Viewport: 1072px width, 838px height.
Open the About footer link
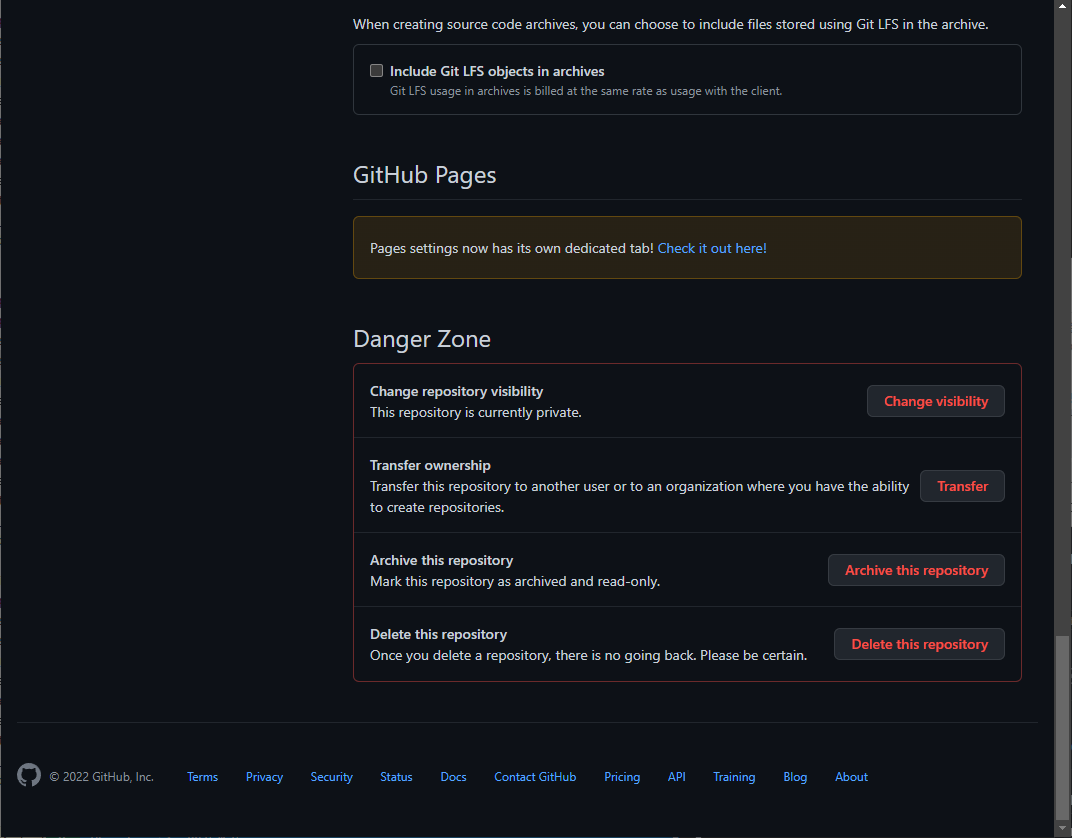tap(851, 776)
